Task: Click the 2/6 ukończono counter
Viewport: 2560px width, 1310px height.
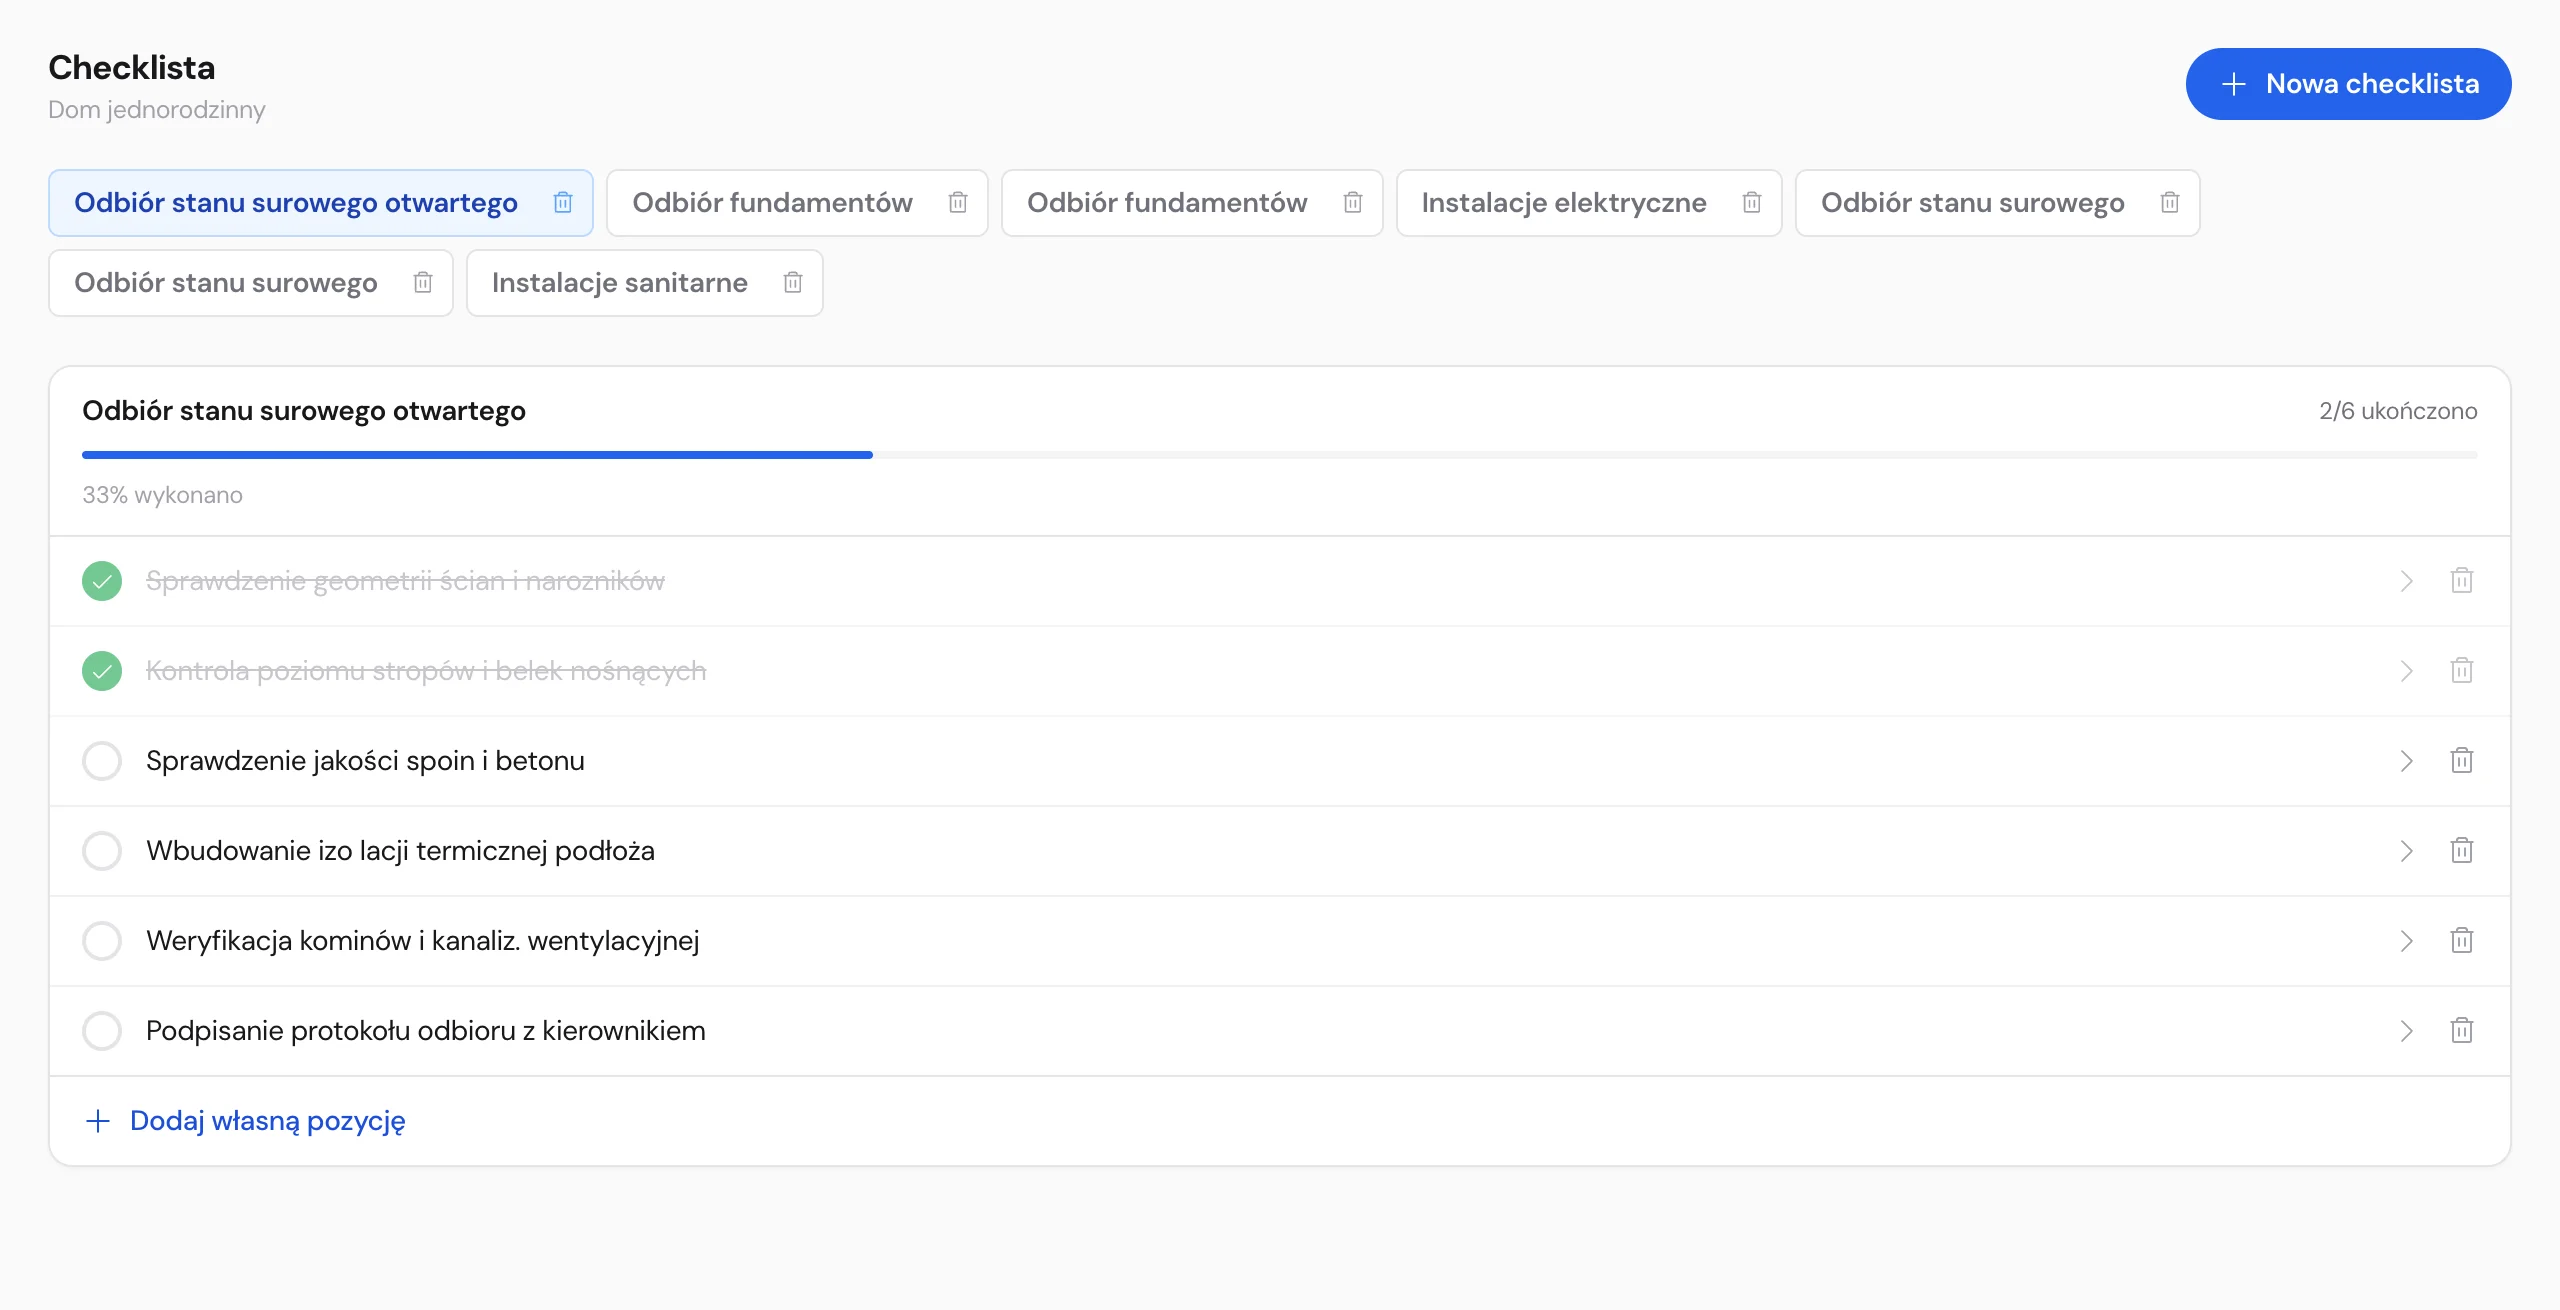Action: point(2398,411)
